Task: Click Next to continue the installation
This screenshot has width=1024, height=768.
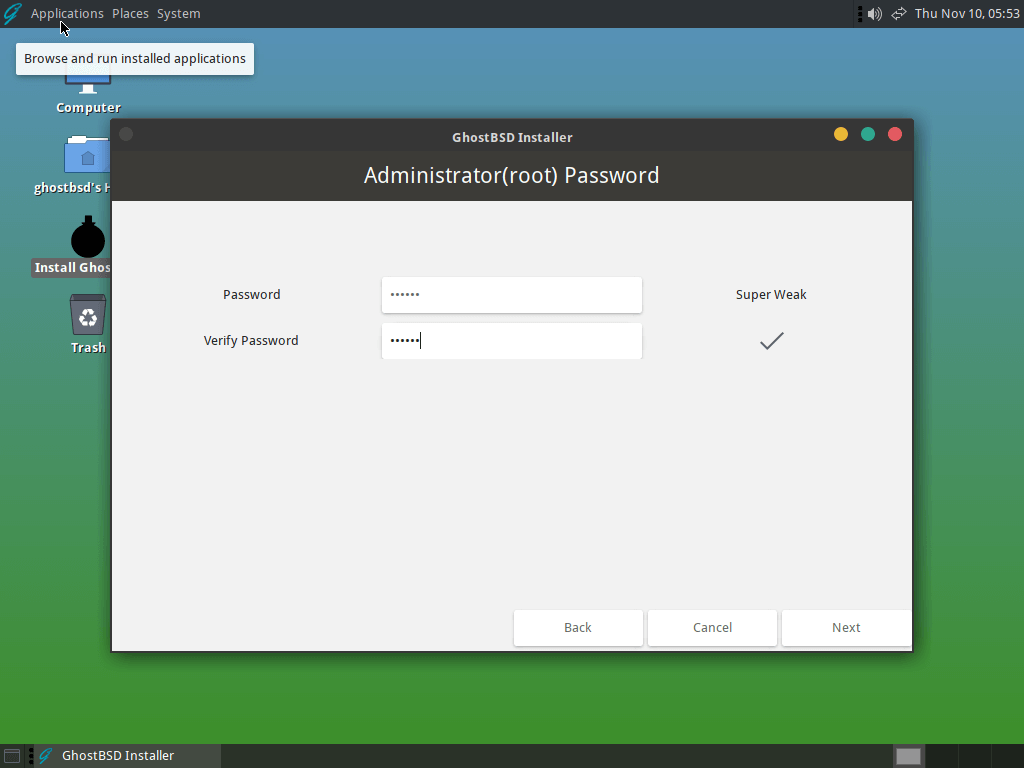Action: [846, 628]
